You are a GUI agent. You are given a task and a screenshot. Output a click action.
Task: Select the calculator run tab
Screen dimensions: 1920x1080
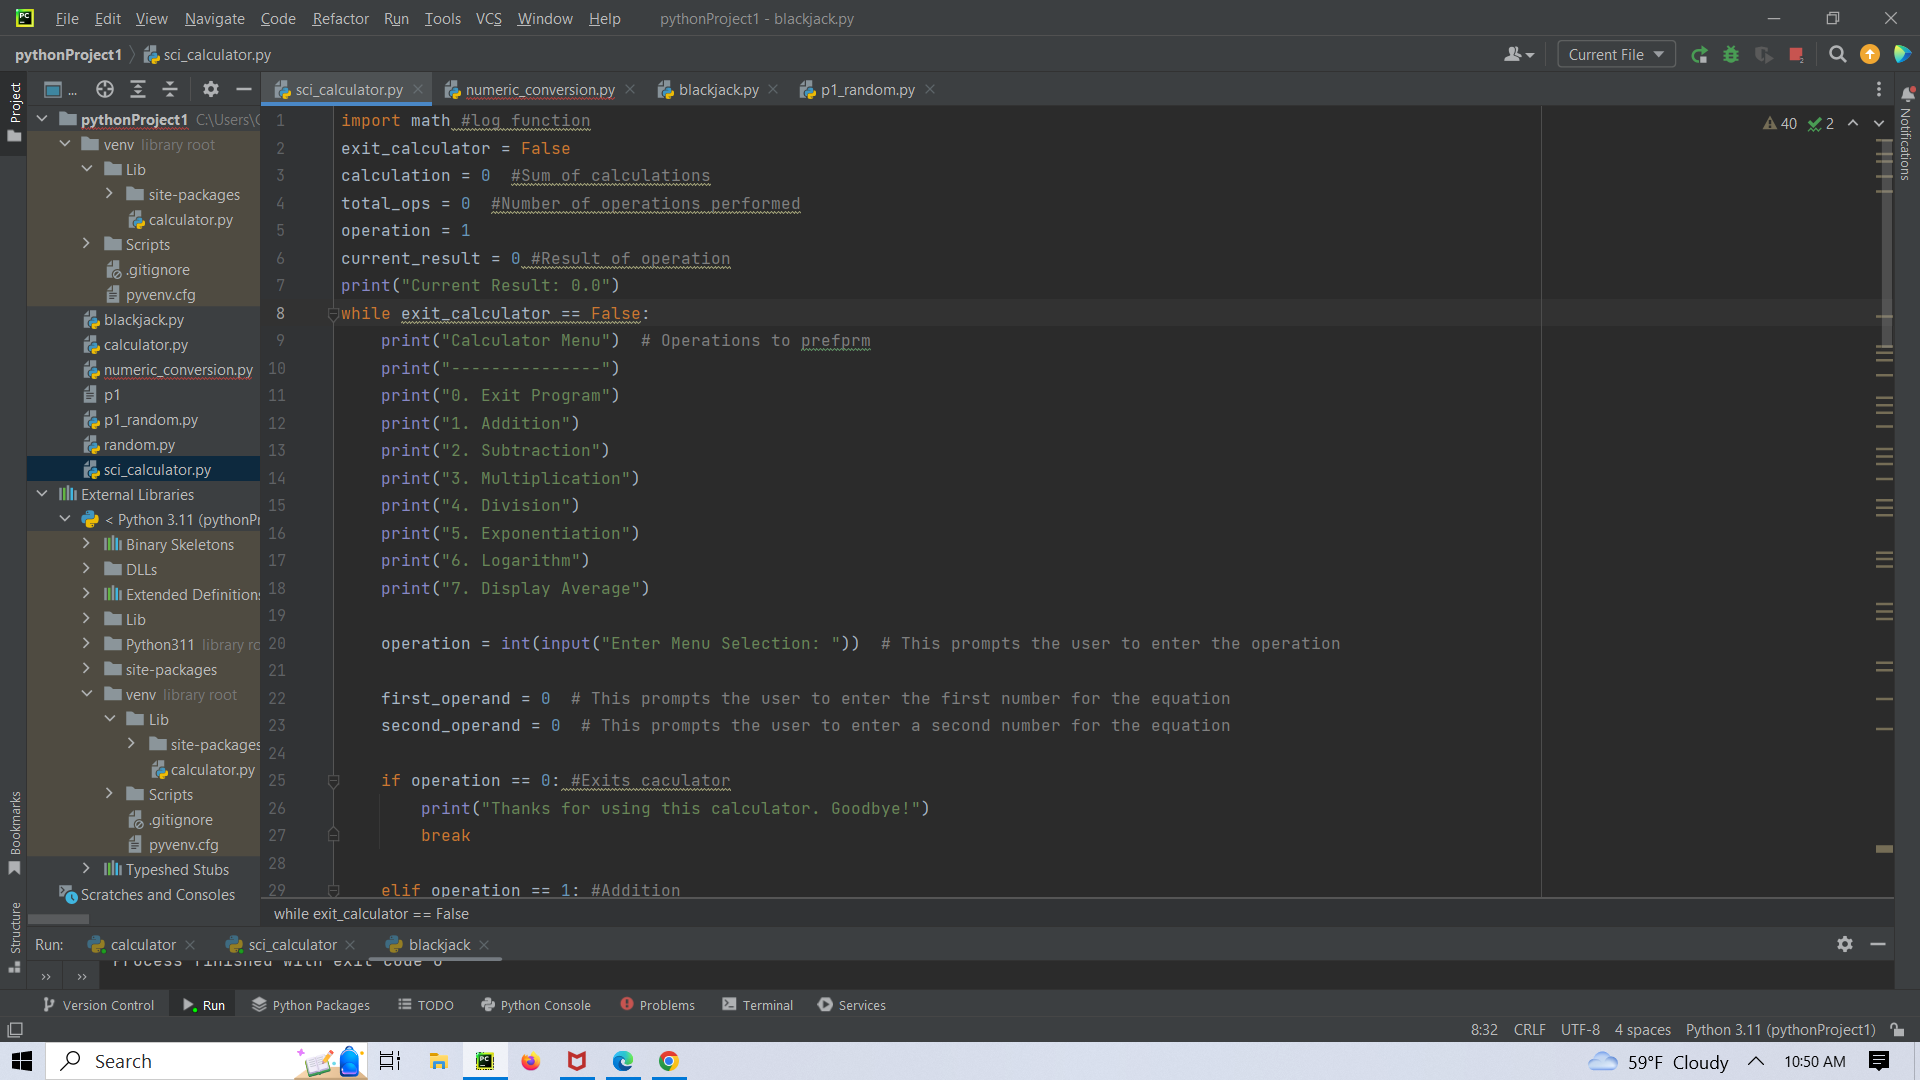(x=142, y=945)
